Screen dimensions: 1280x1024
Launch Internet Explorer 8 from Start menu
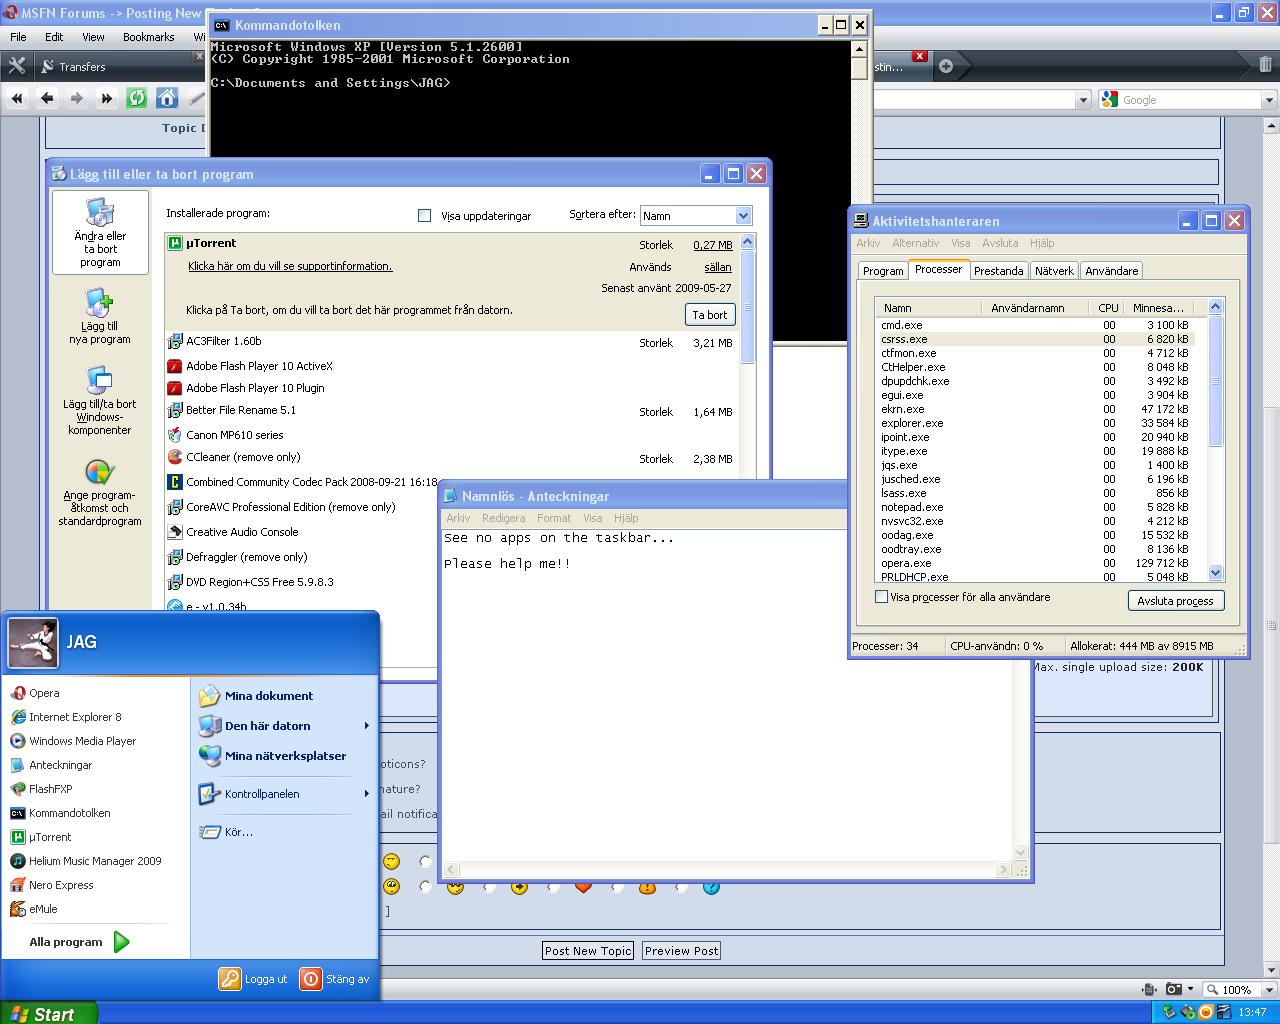(66, 717)
